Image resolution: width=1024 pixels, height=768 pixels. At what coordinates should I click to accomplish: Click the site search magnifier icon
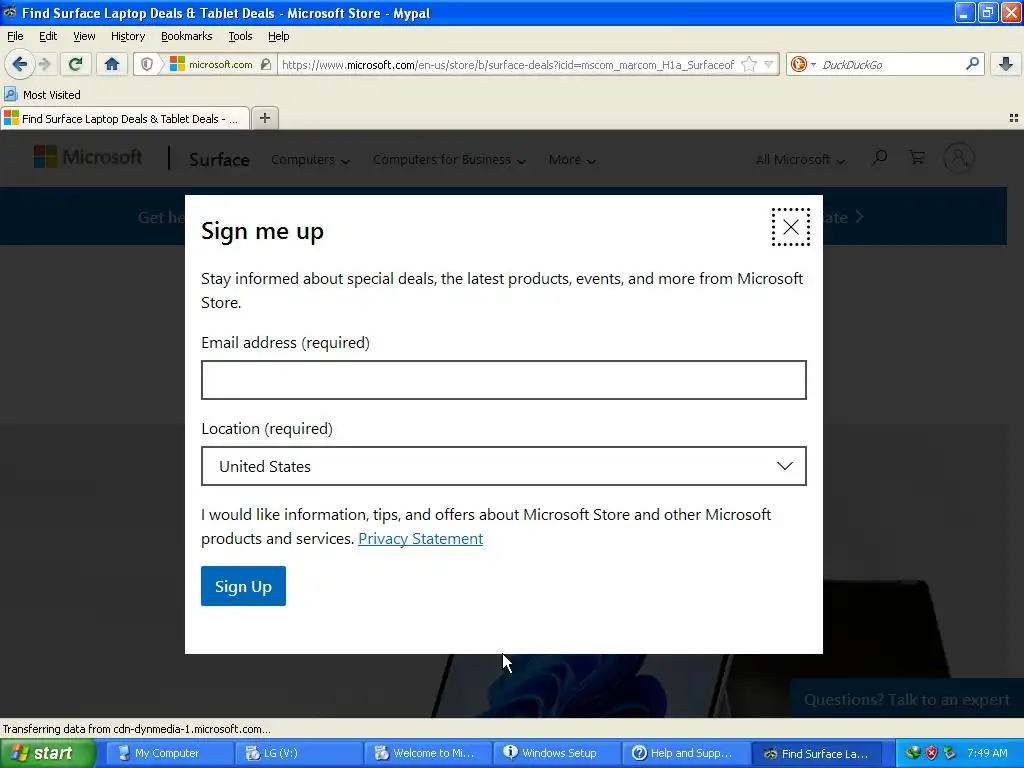coord(879,157)
